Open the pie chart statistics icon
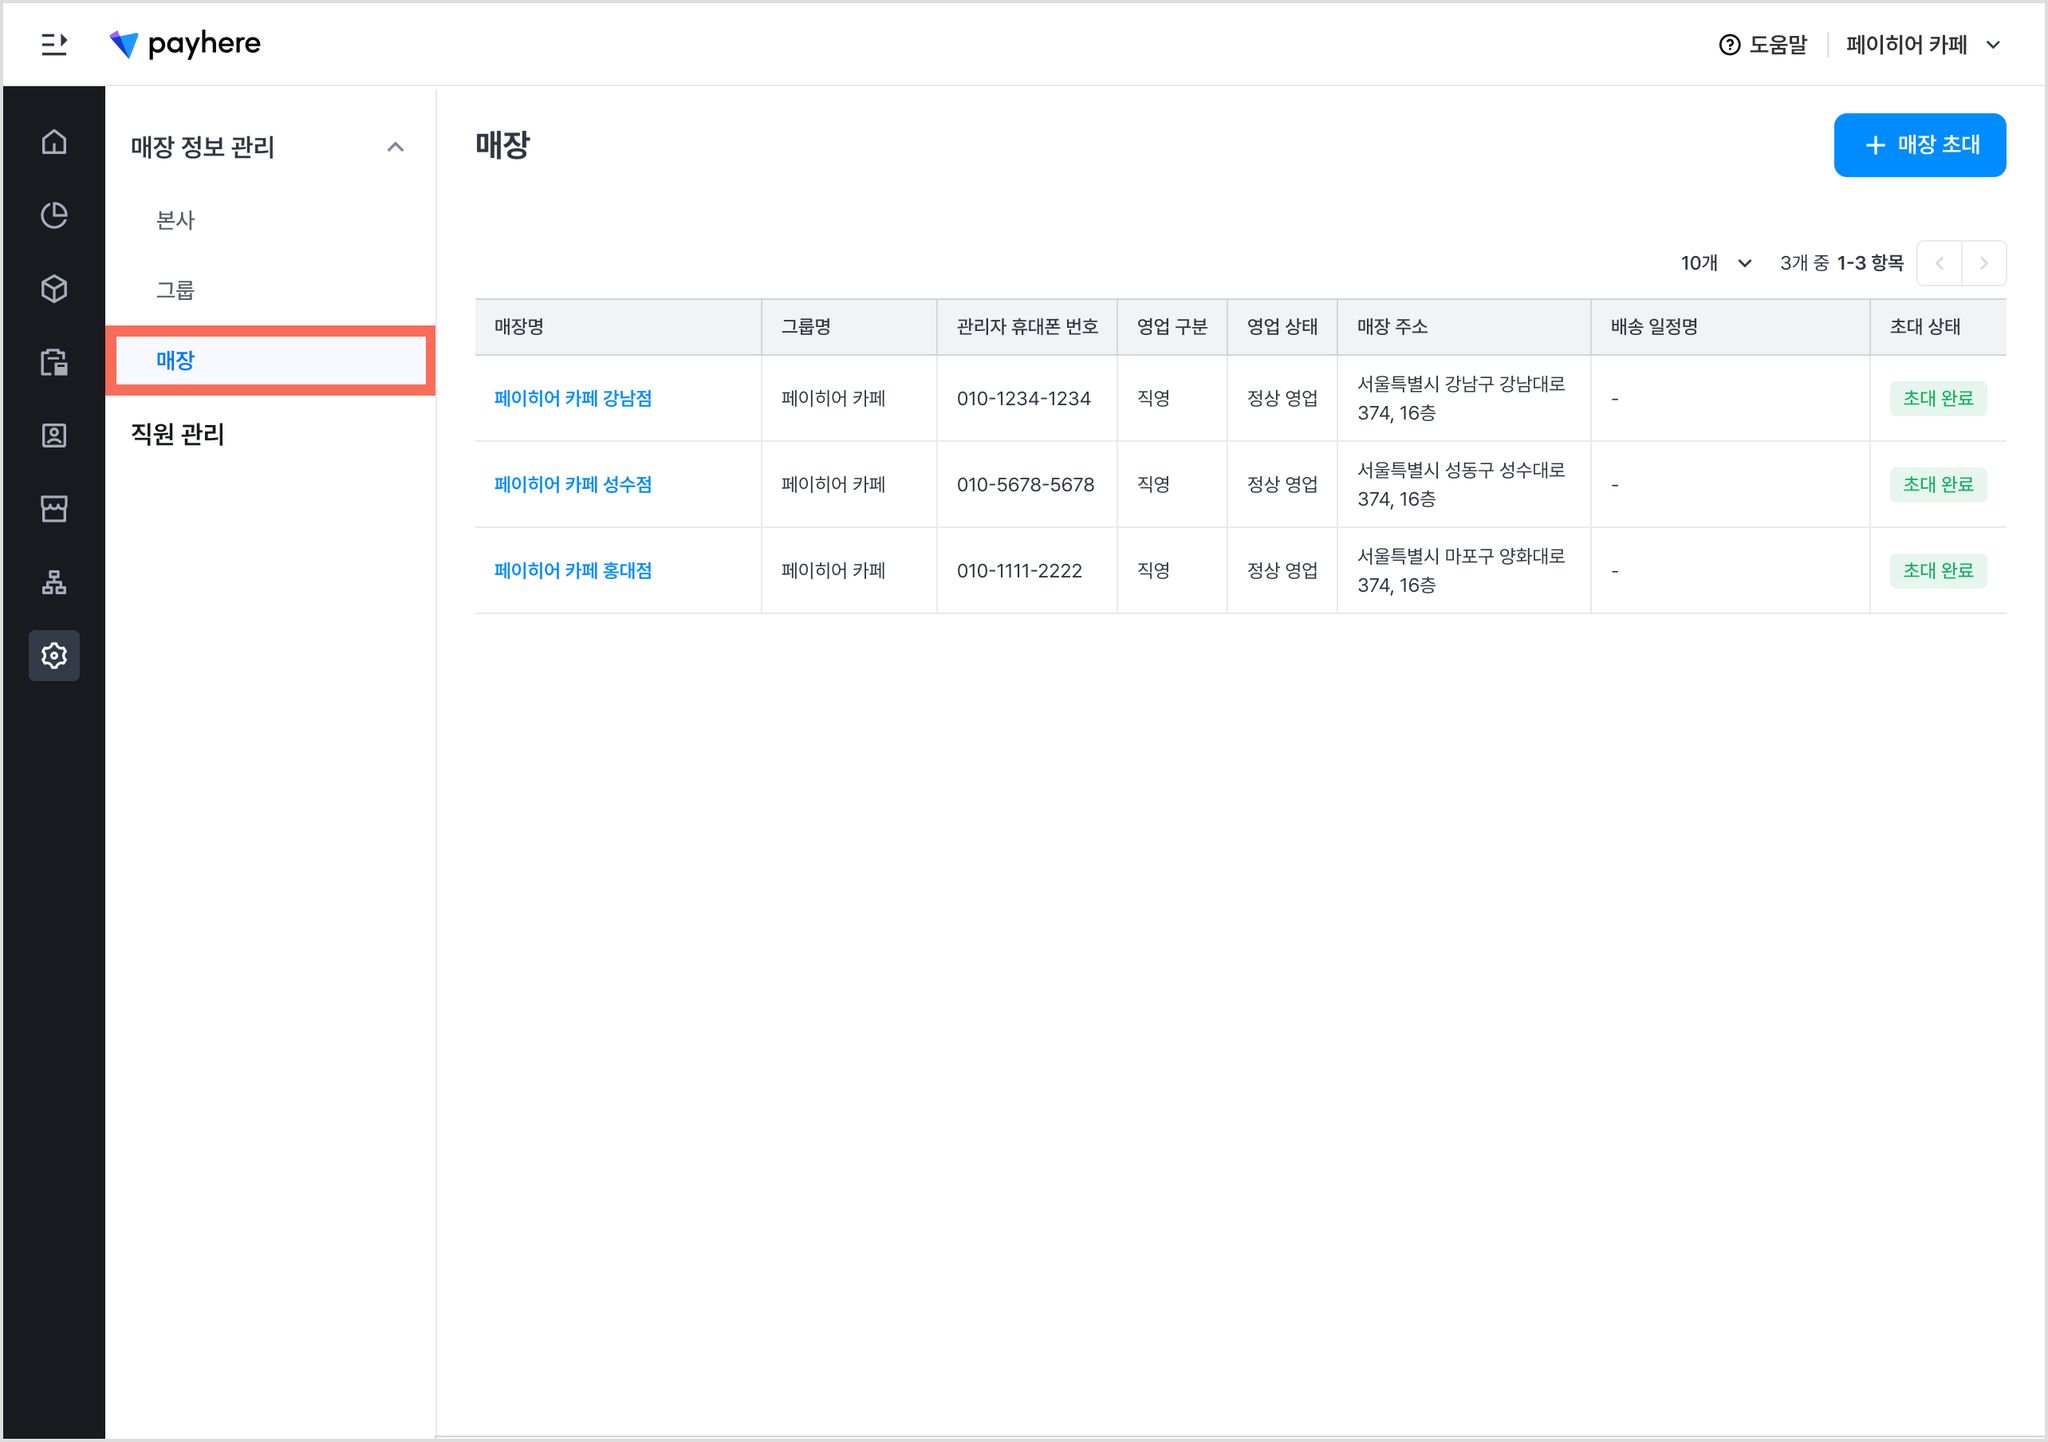This screenshot has height=1442, width=2048. point(54,215)
